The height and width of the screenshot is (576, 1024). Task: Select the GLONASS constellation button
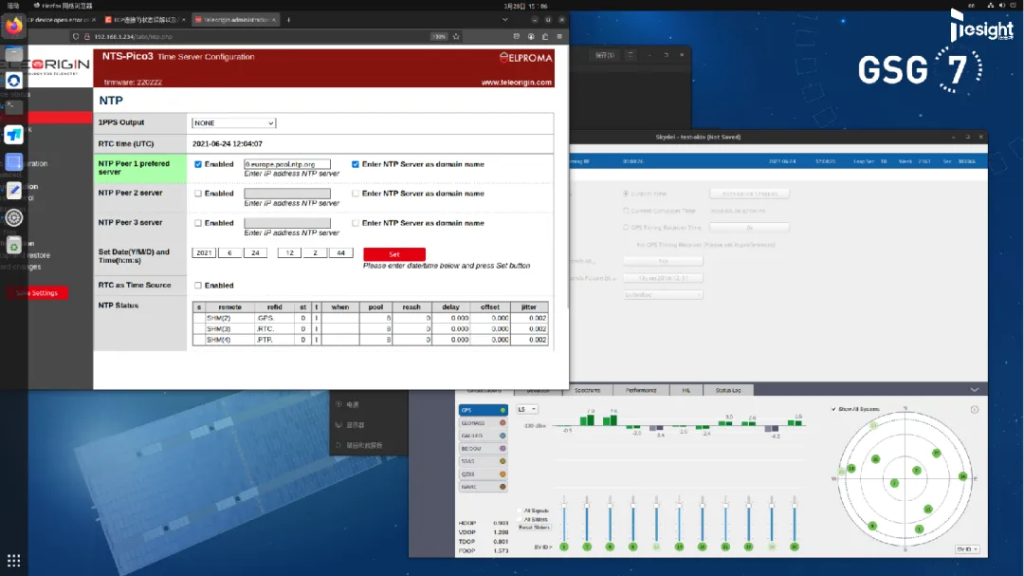click(483, 423)
